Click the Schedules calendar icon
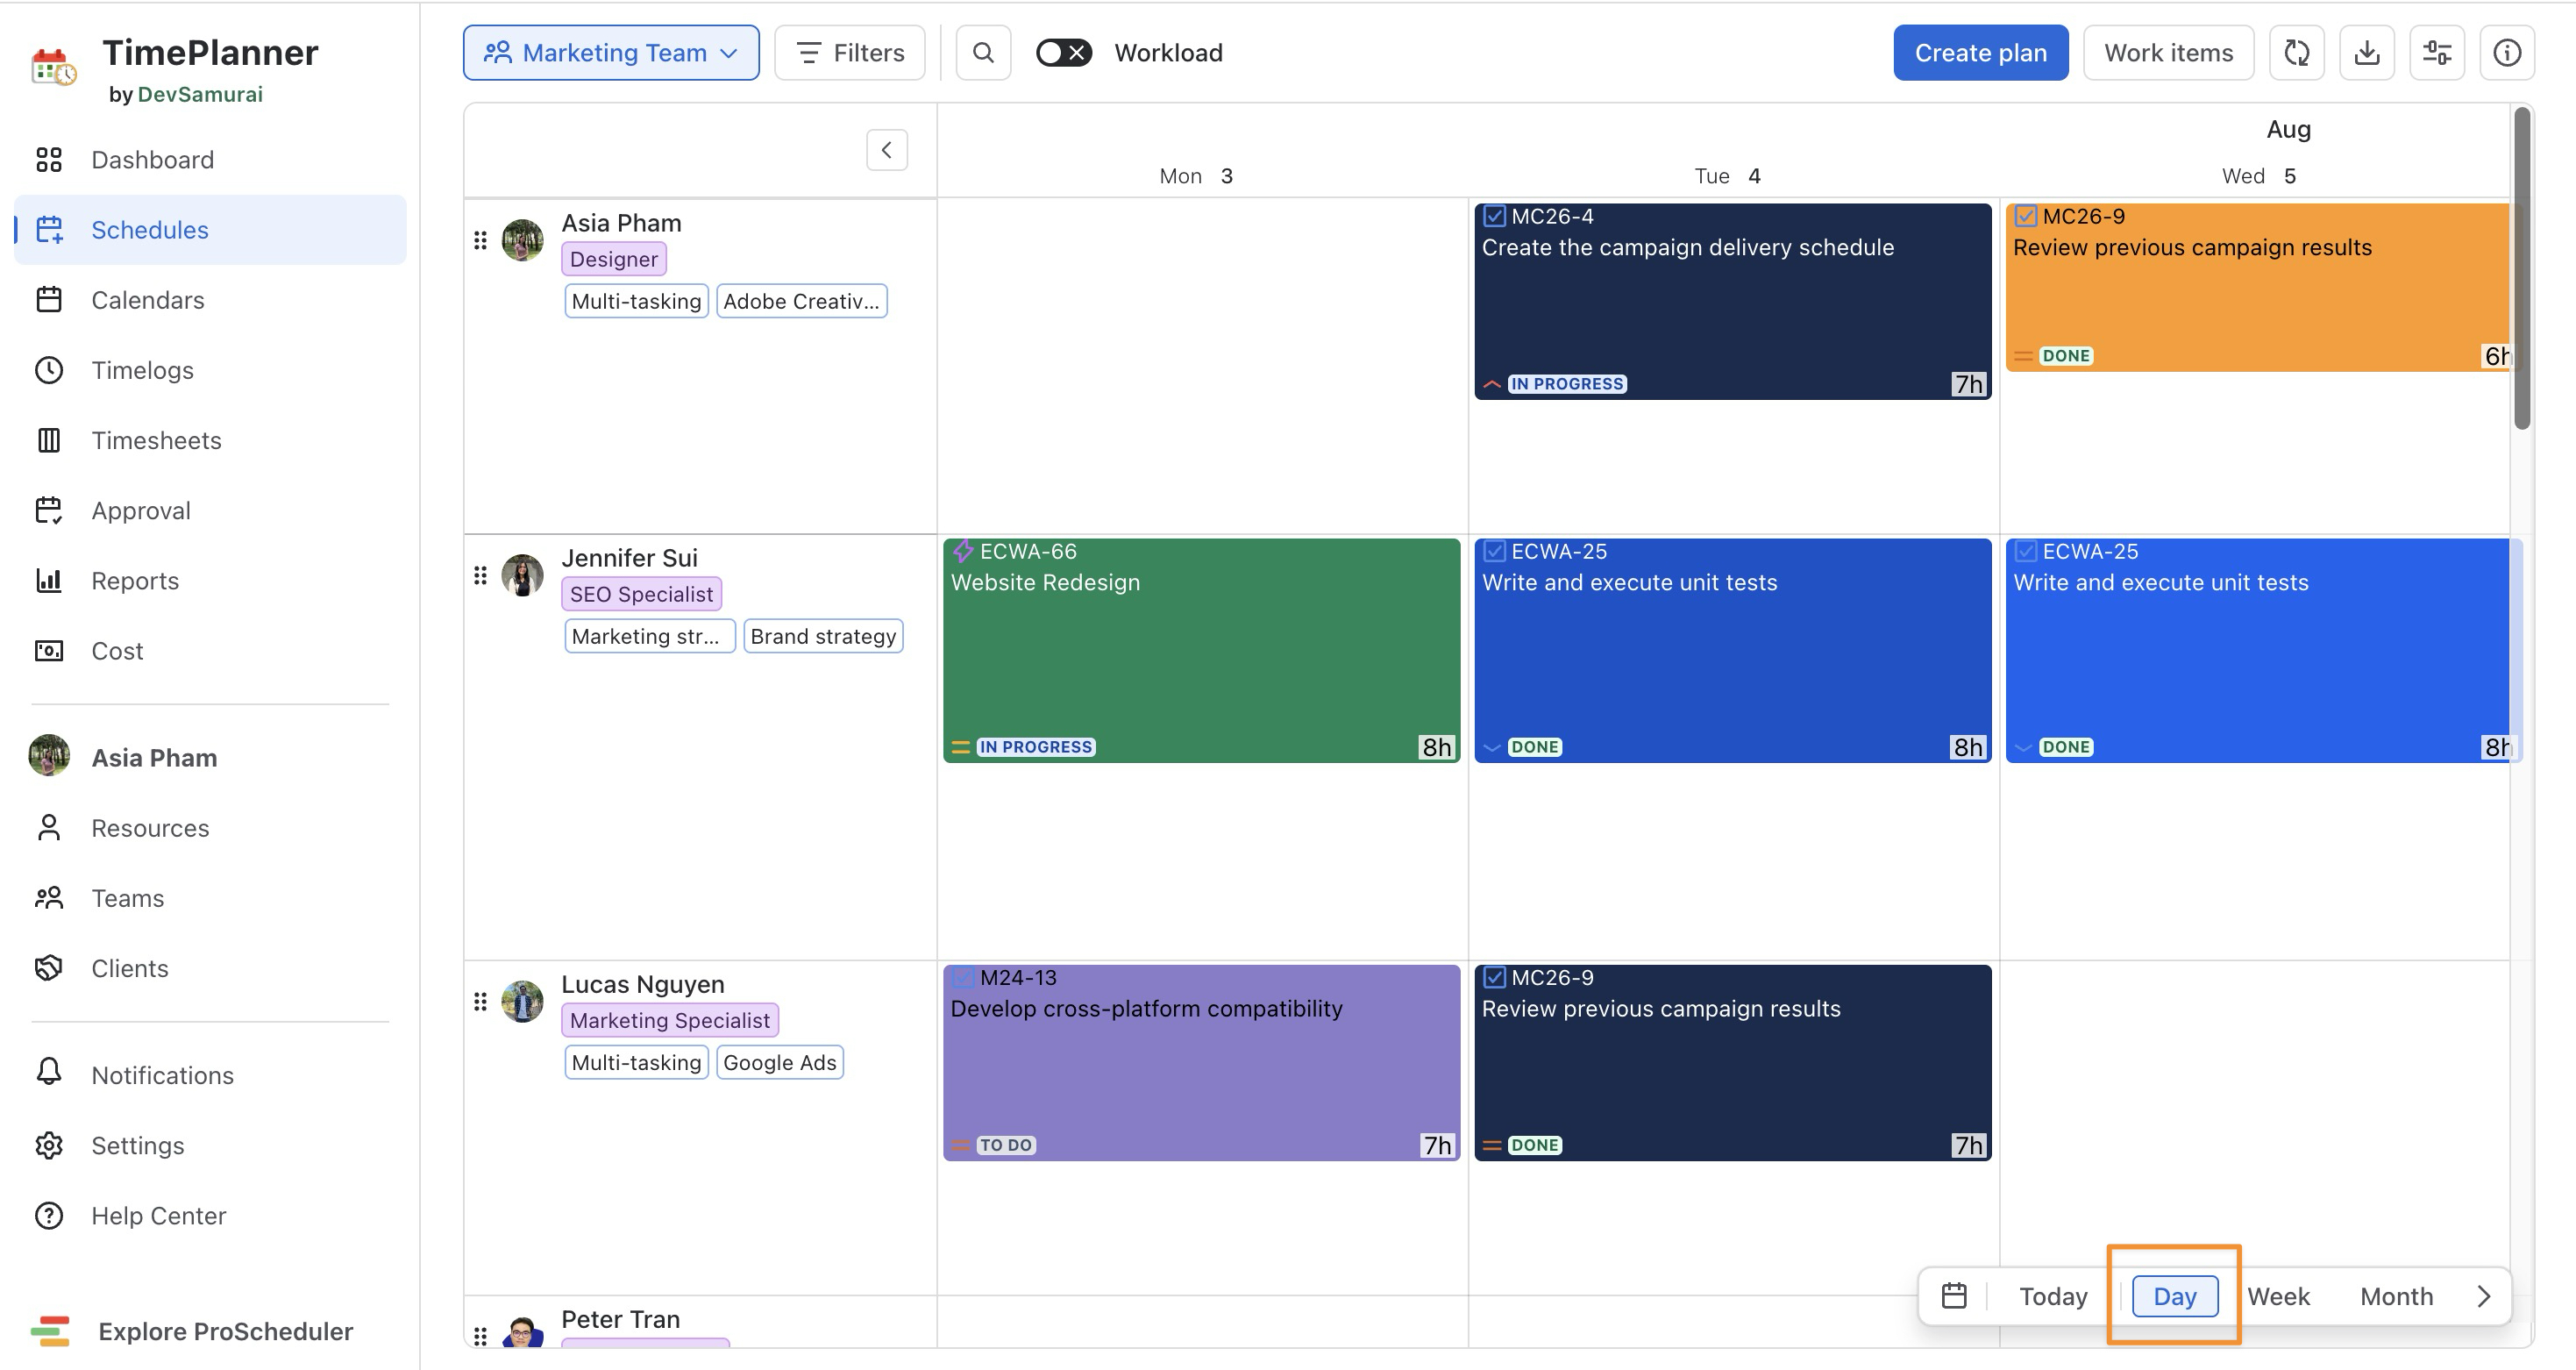The width and height of the screenshot is (2576, 1370). 49,230
